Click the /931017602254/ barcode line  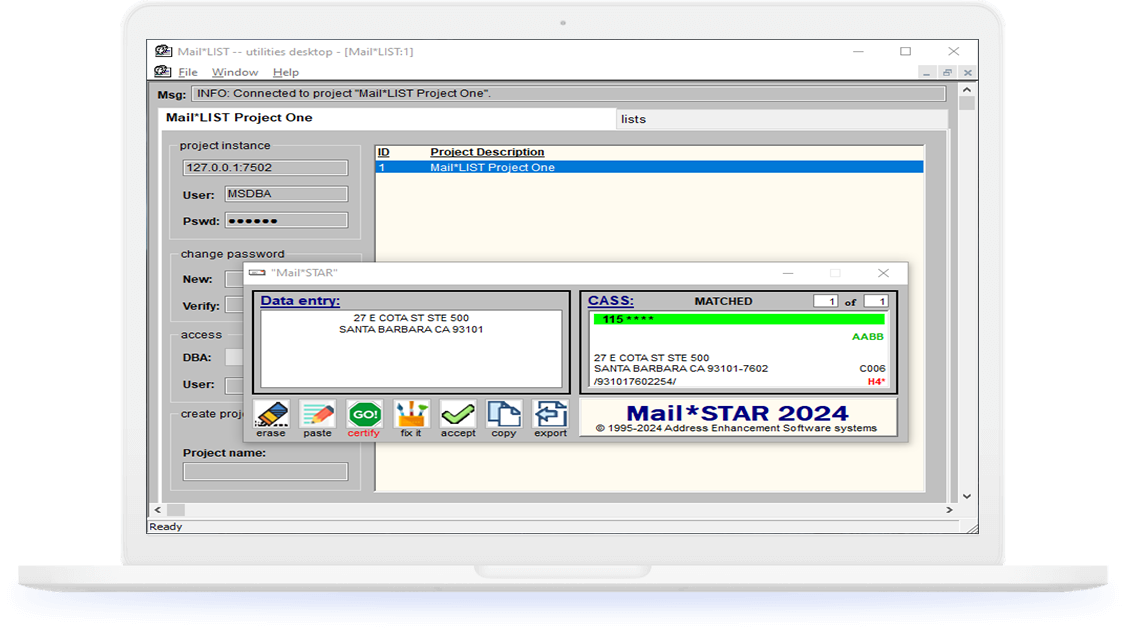tap(635, 381)
